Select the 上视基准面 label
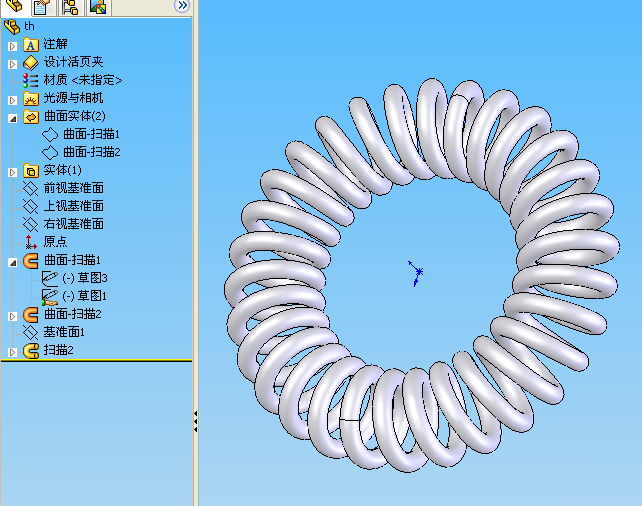Image resolution: width=642 pixels, height=506 pixels. point(74,206)
